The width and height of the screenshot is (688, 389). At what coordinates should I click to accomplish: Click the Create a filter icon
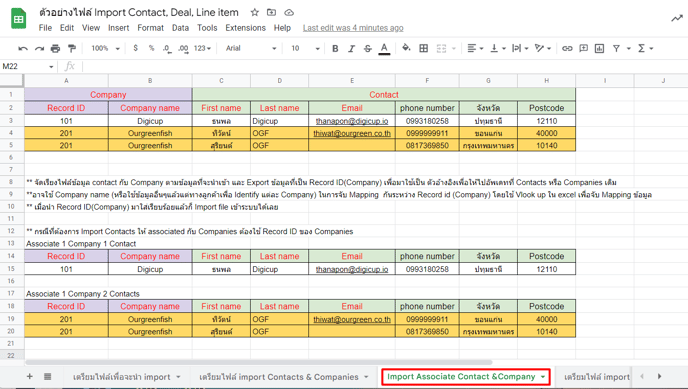point(616,48)
